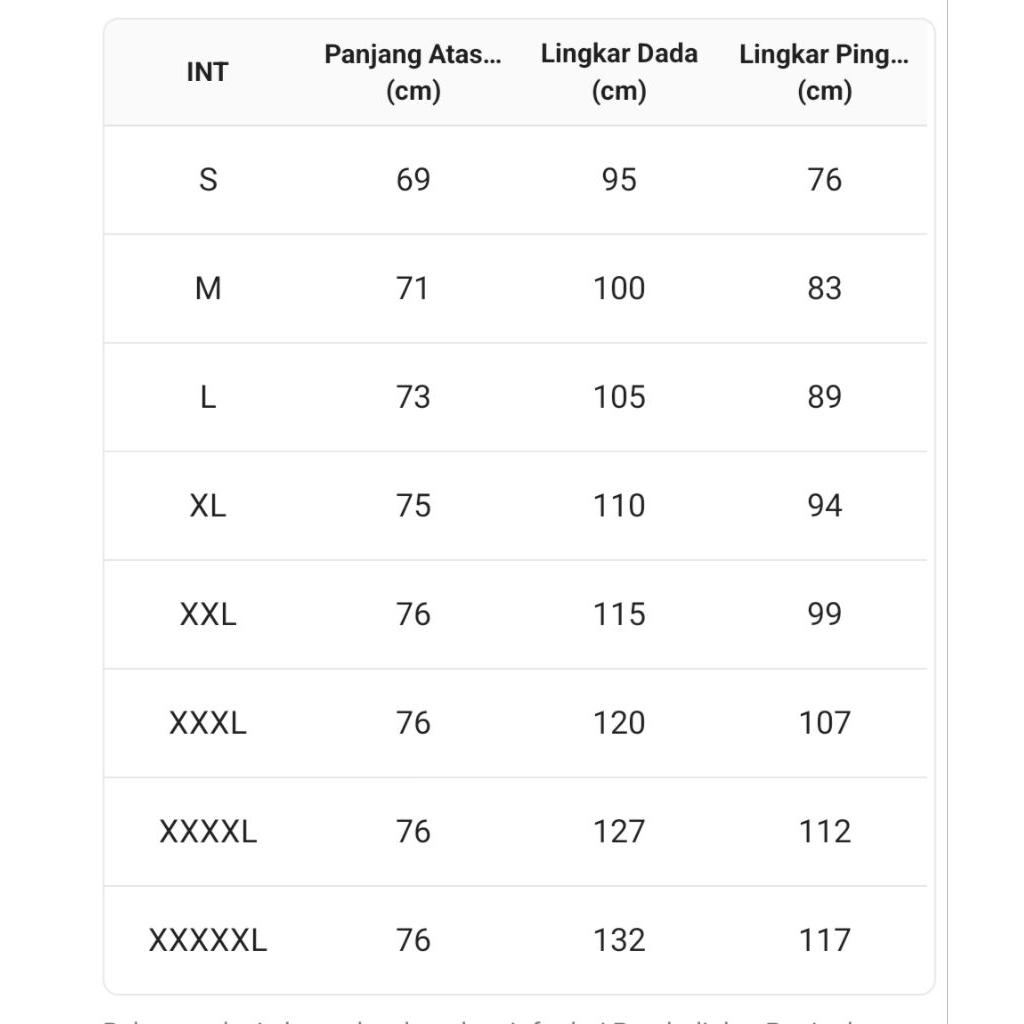Screen dimensions: 1024x1024
Task: Select the XXXL size row label
Action: pyautogui.click(x=208, y=723)
